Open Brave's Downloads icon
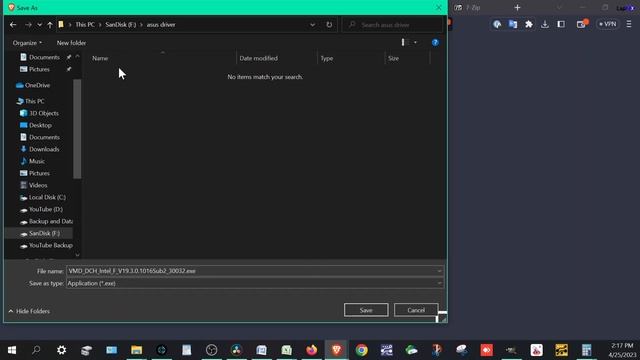 click(545, 24)
